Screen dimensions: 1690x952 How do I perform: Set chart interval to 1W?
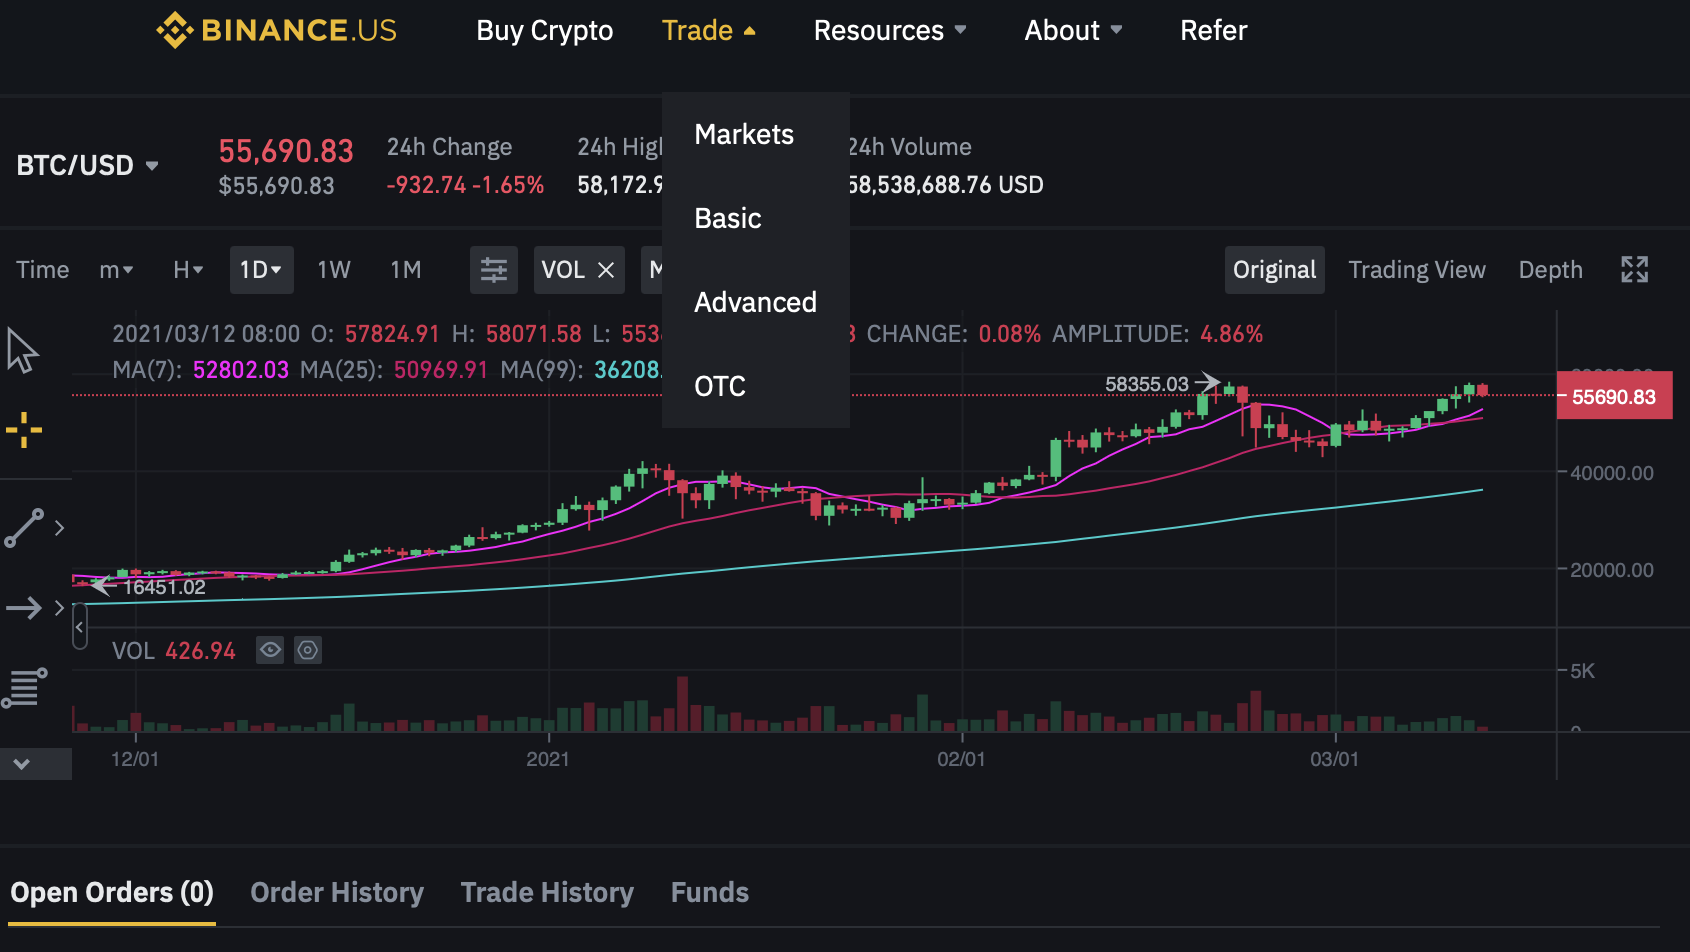334,270
